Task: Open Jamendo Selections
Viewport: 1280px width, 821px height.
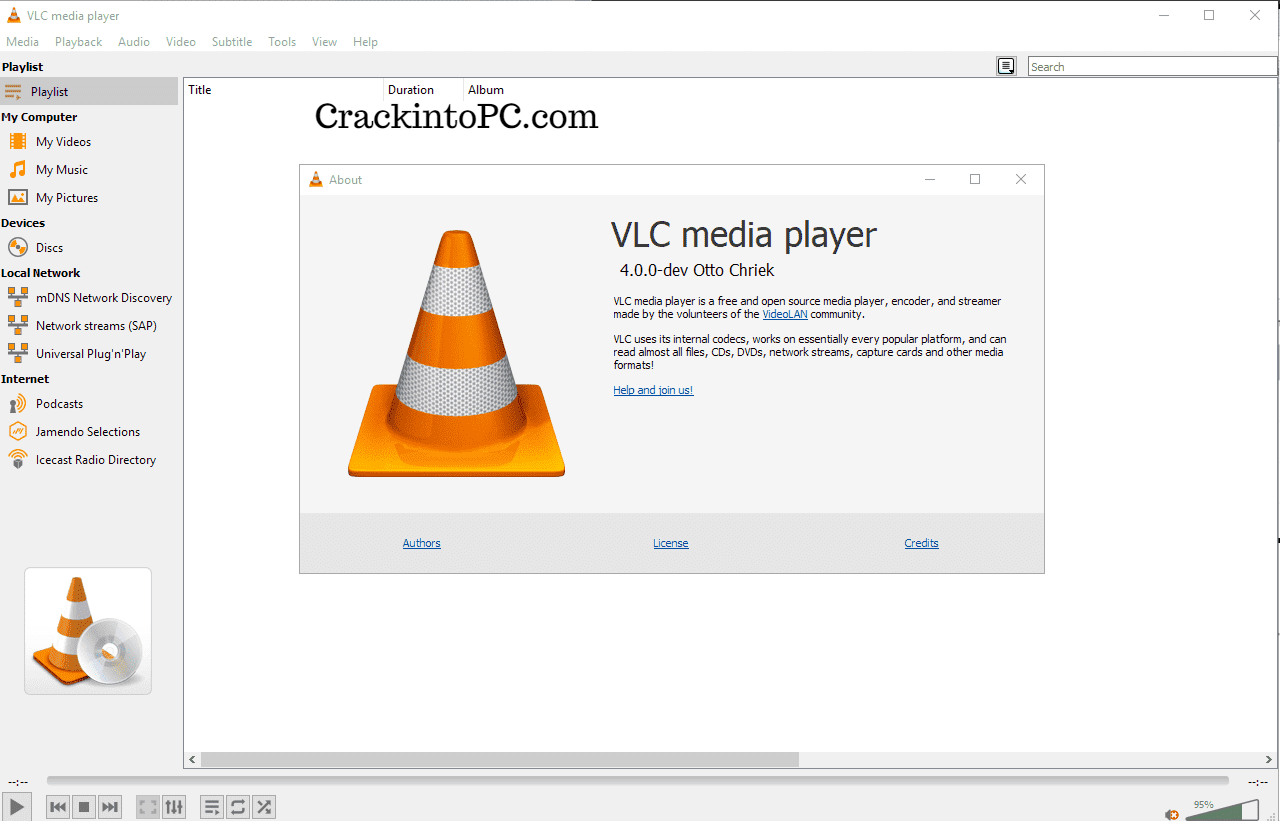Action: click(89, 432)
